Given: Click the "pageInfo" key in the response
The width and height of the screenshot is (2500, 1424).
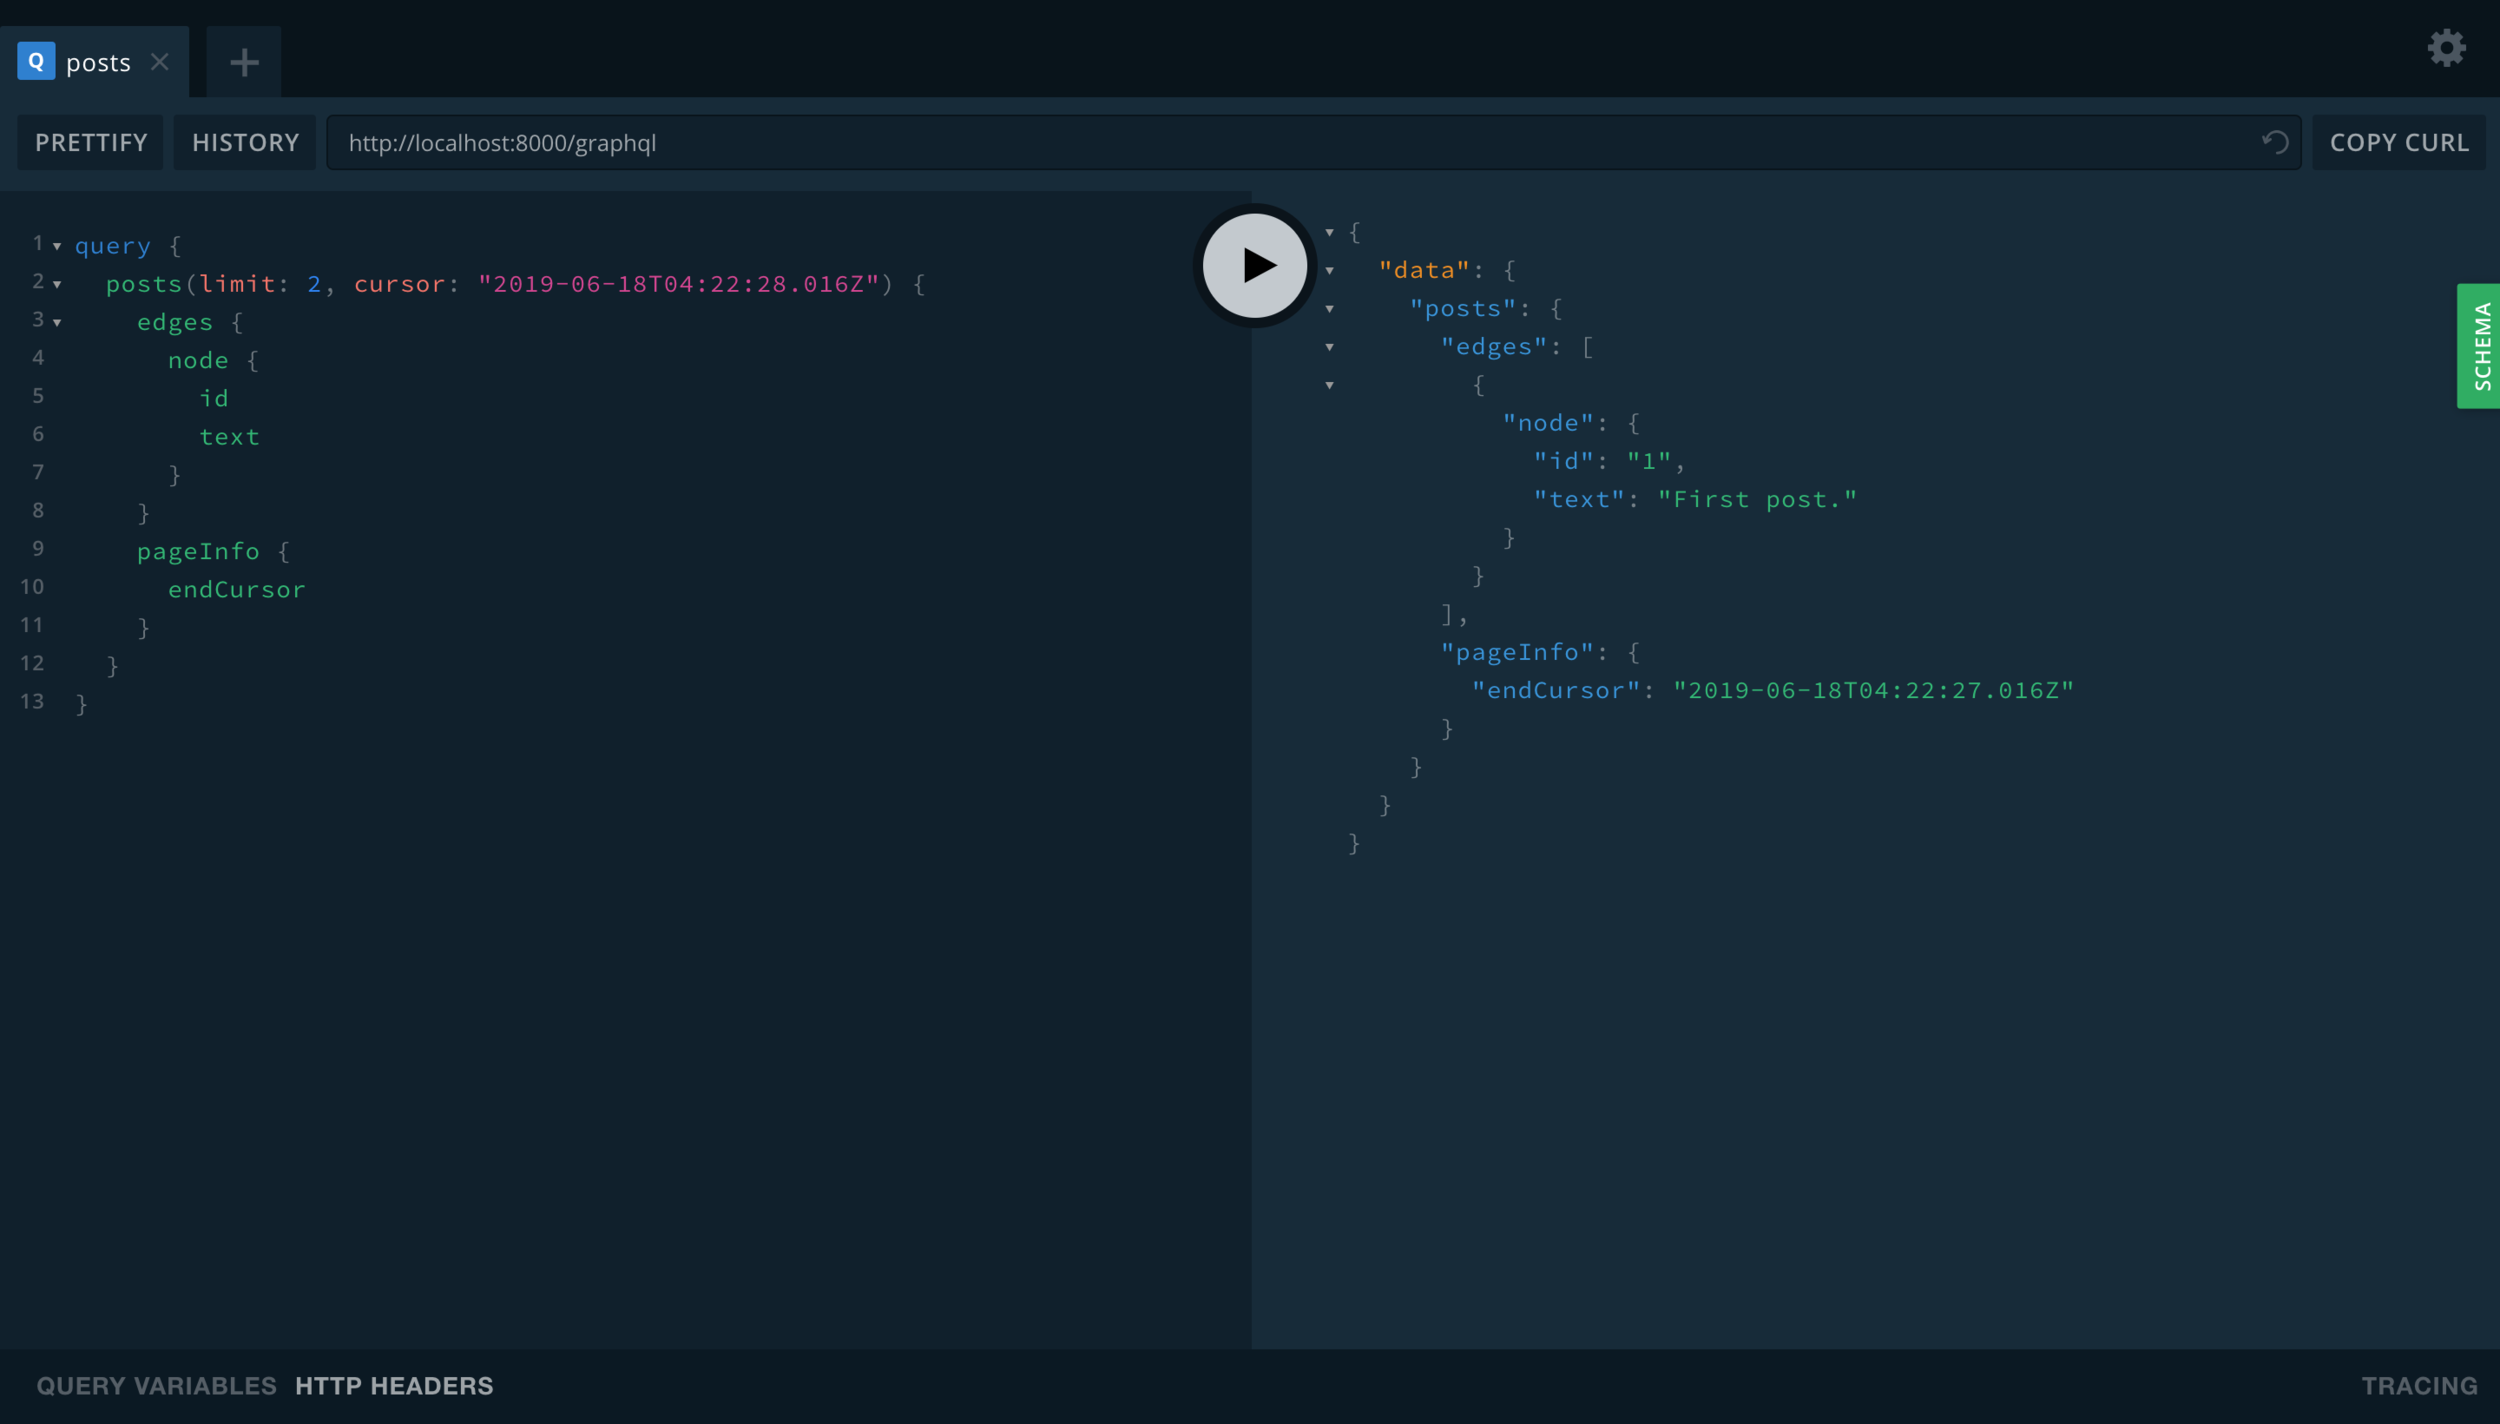Looking at the screenshot, I should pyautogui.click(x=1516, y=652).
